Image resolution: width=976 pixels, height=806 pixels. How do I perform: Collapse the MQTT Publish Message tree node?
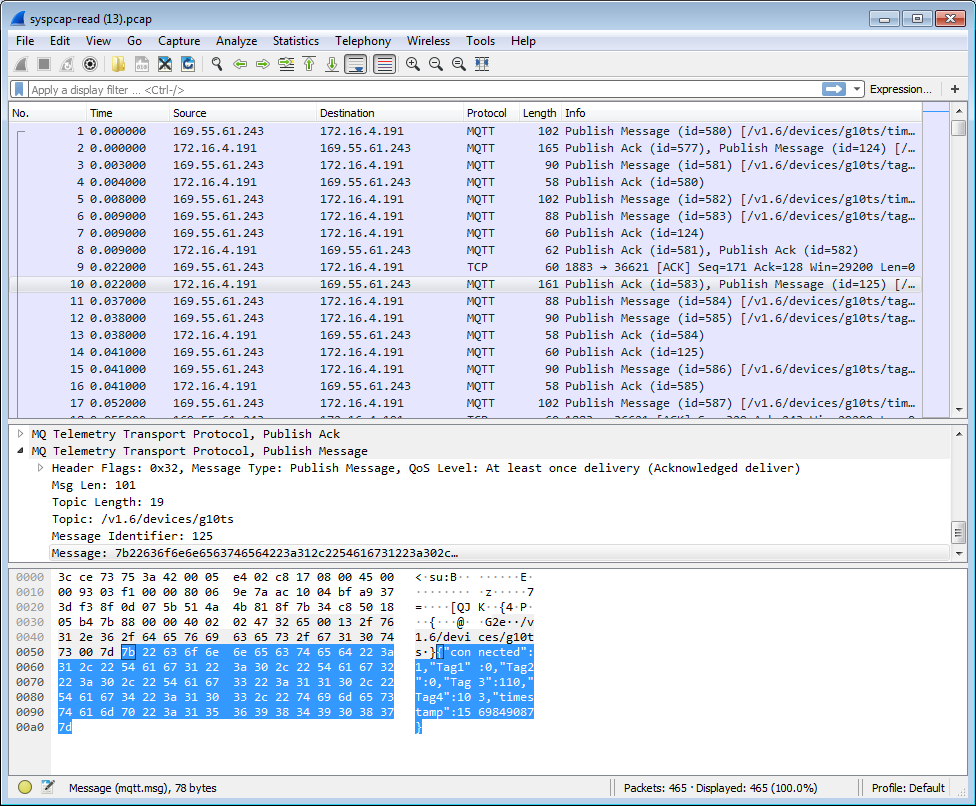coord(21,451)
